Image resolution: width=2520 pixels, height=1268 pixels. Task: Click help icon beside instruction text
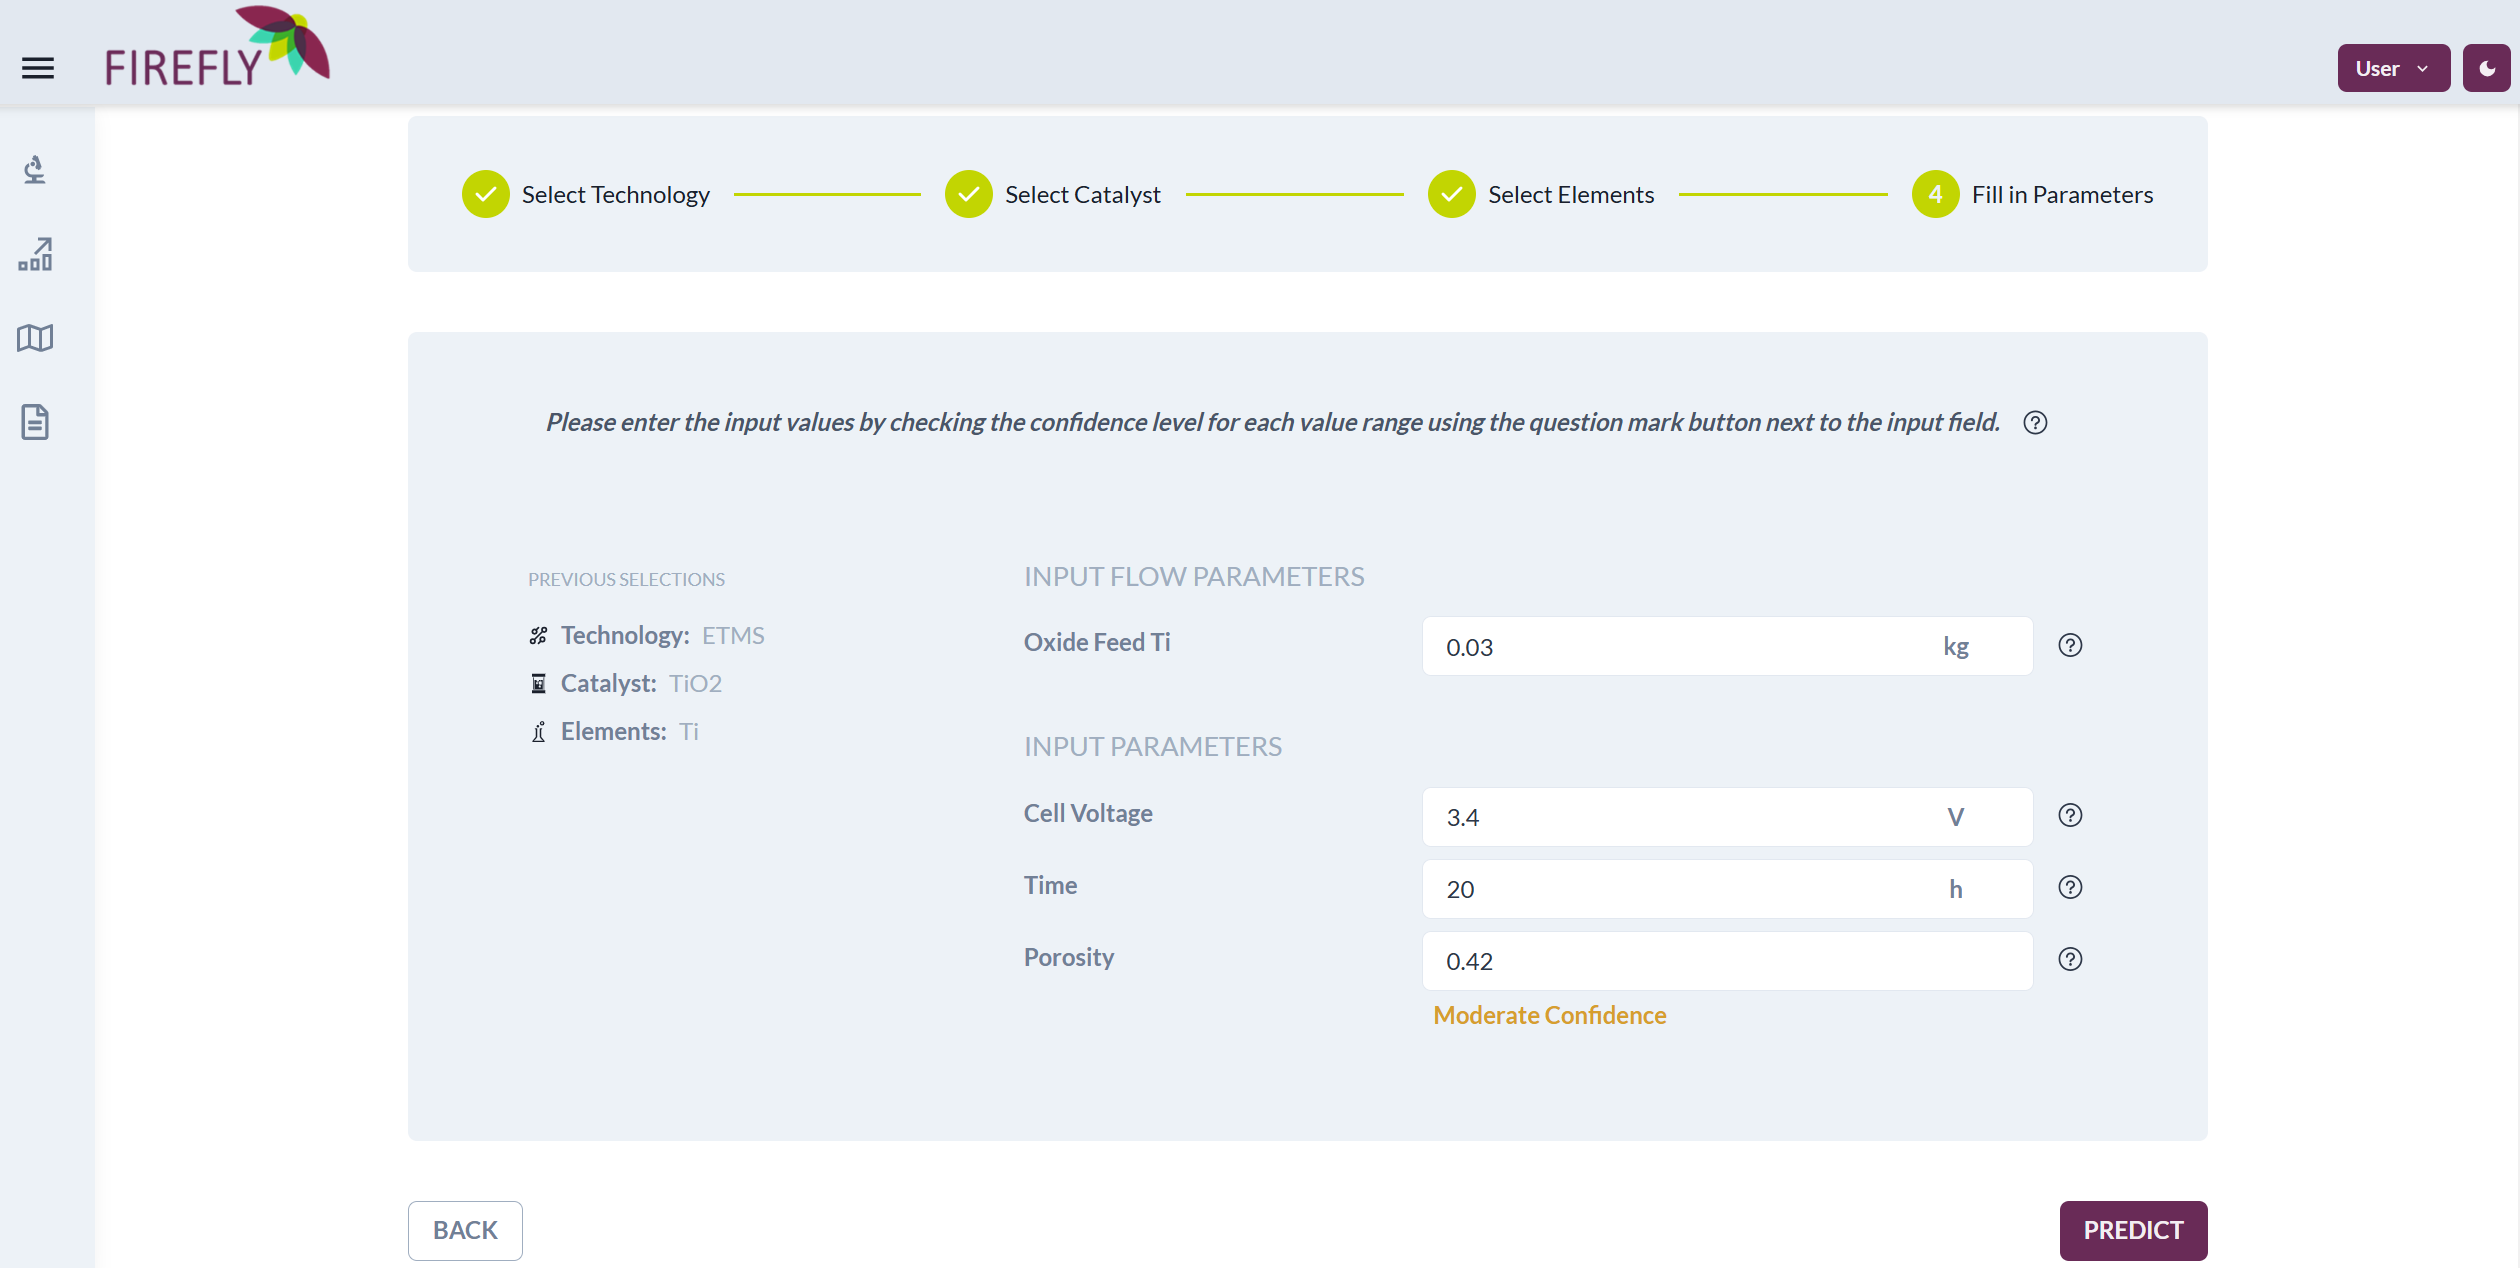2034,422
